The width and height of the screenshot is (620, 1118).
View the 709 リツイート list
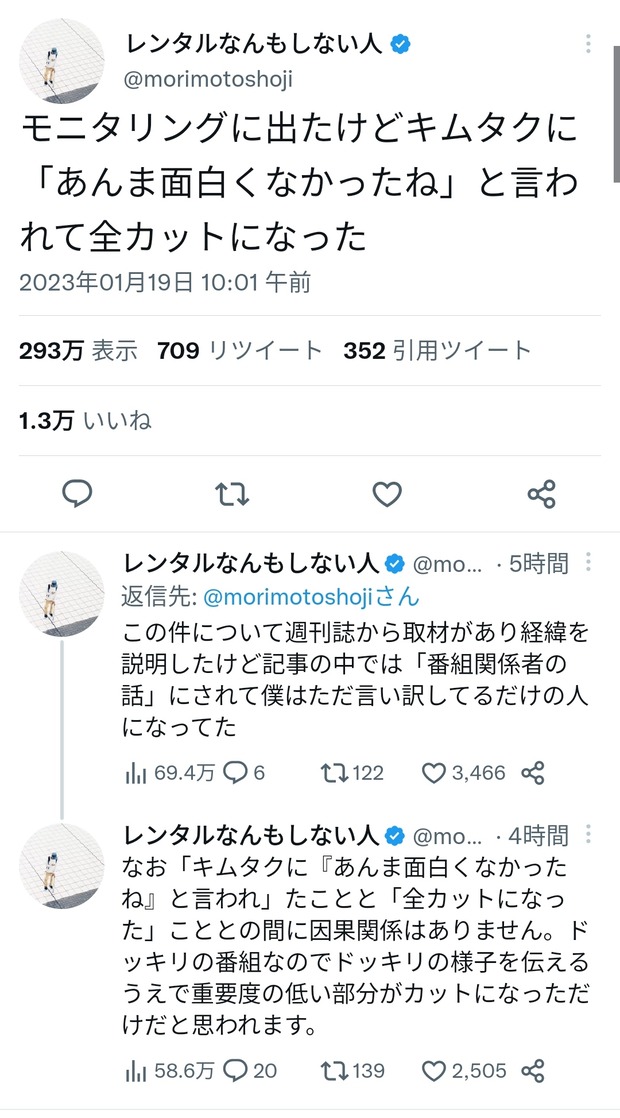tap(240, 351)
